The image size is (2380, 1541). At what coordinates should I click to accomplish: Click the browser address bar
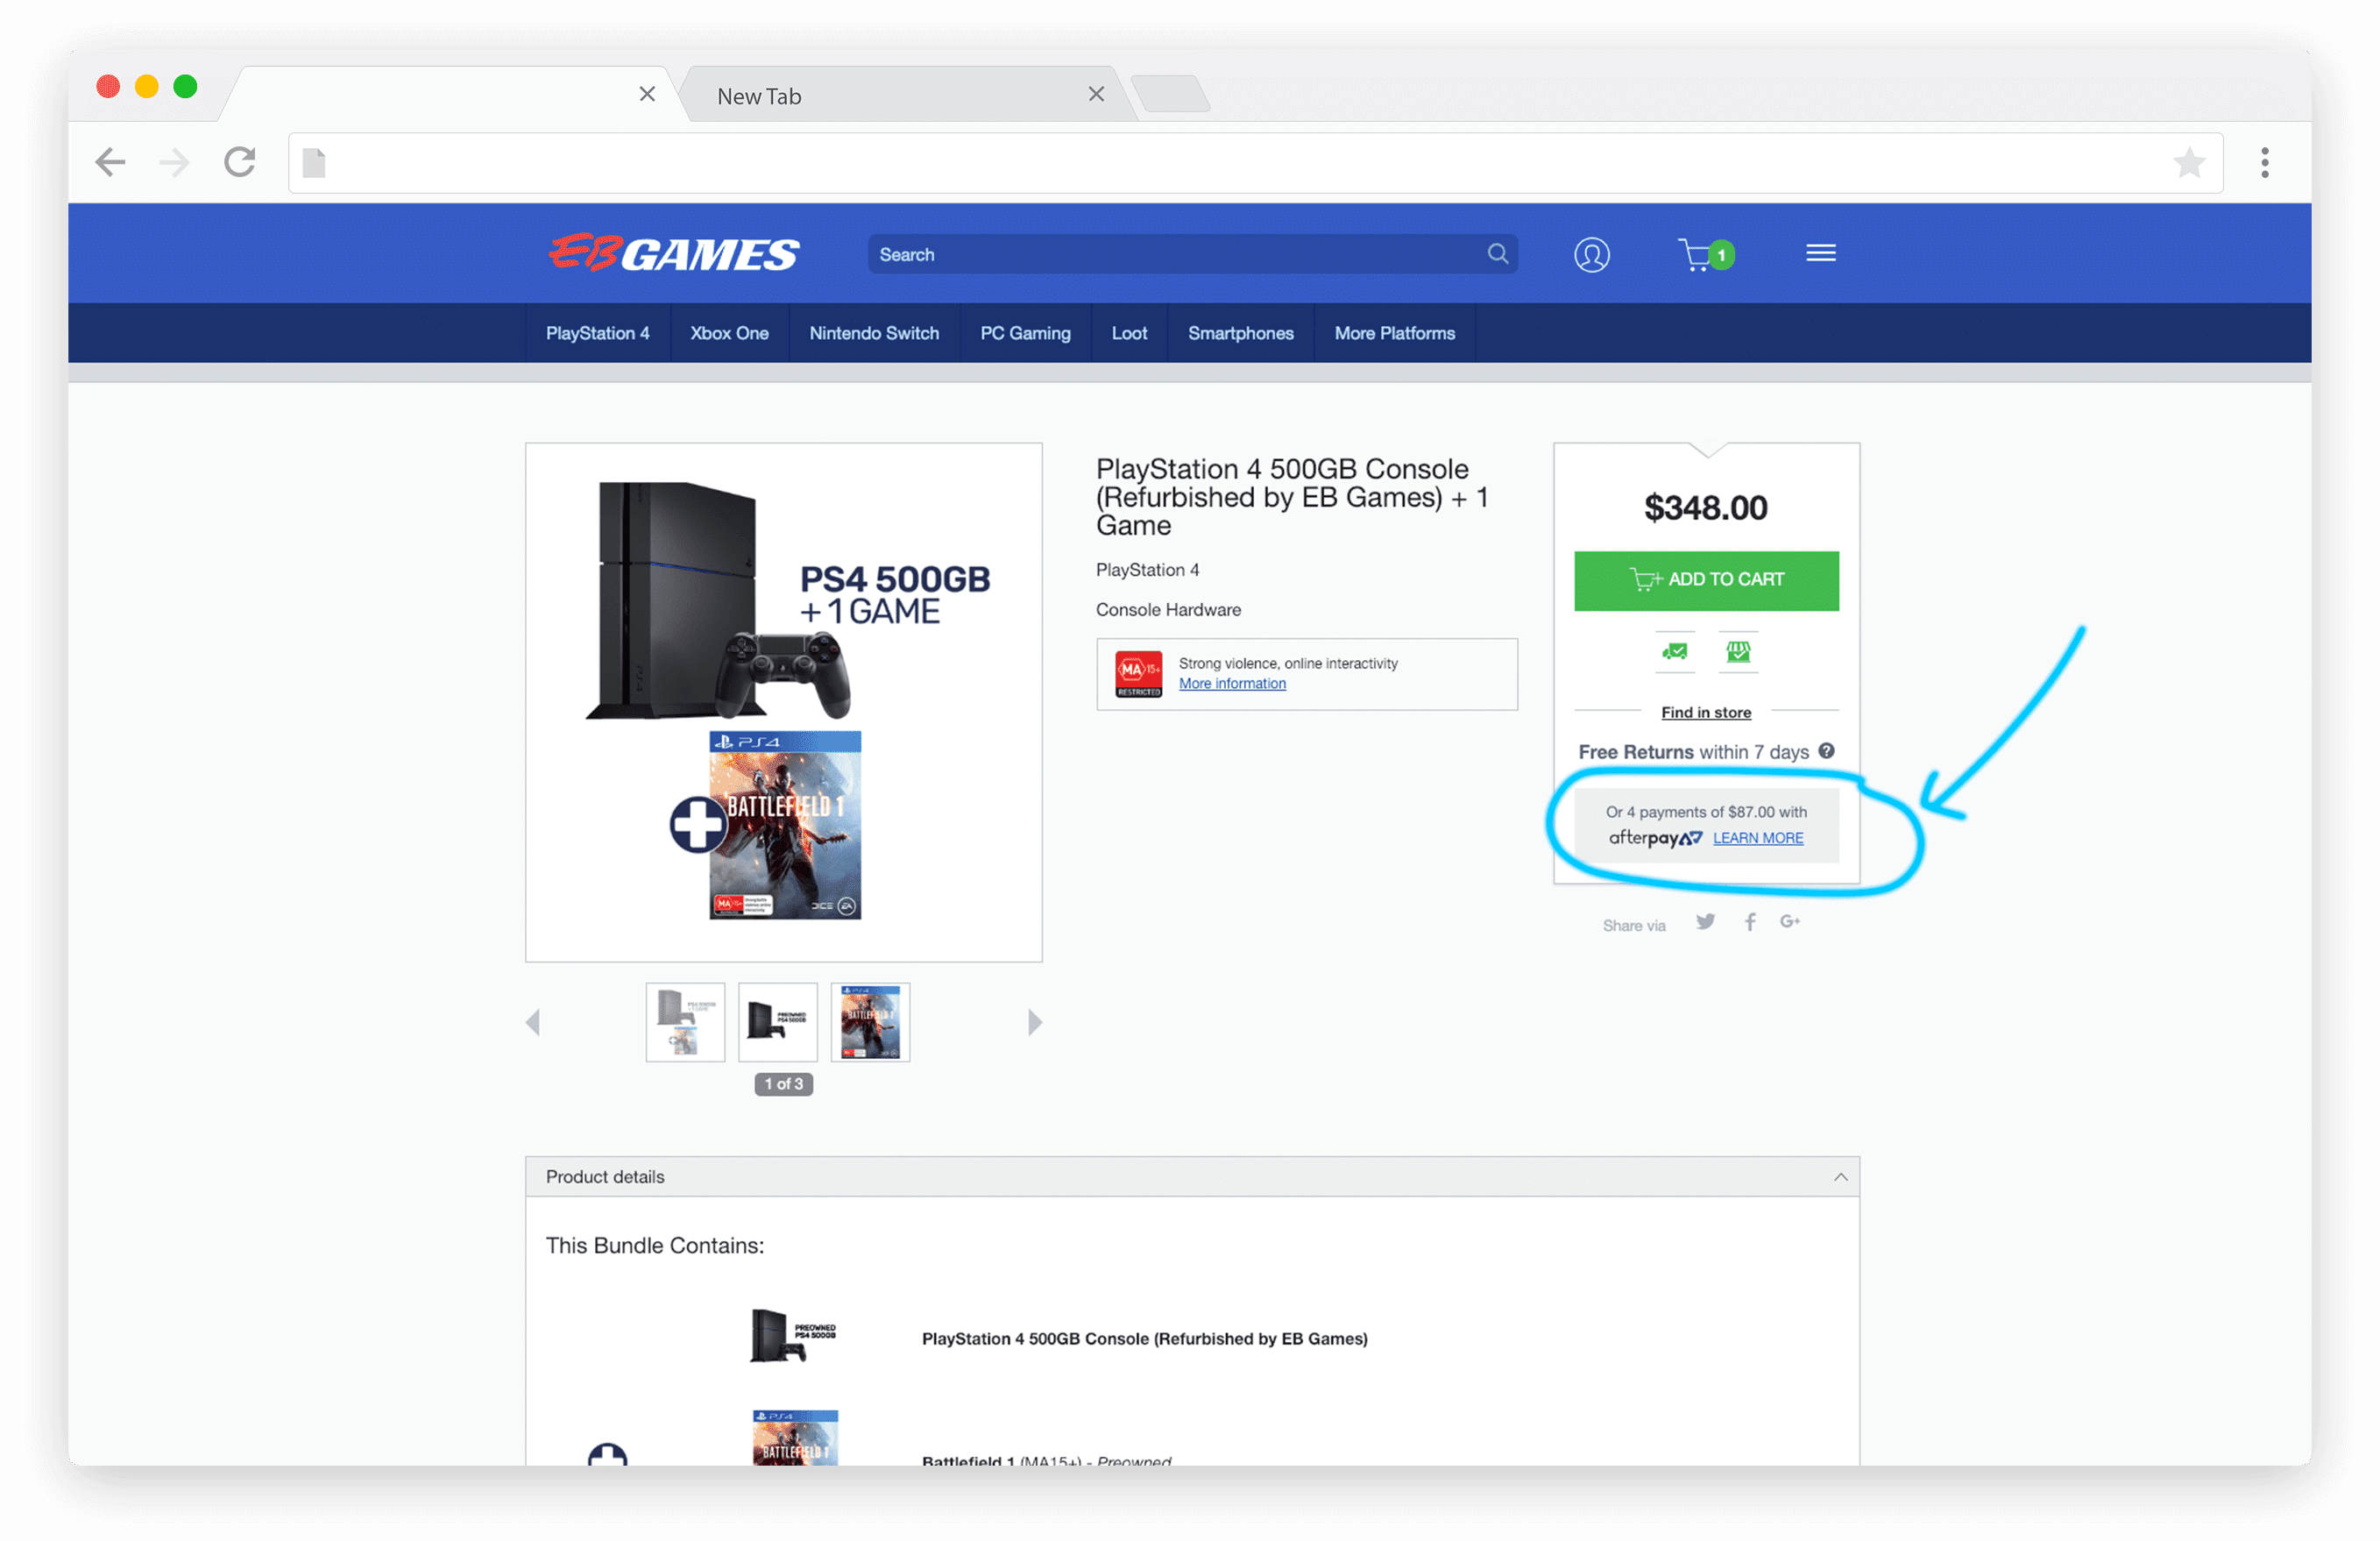coord(1255,162)
